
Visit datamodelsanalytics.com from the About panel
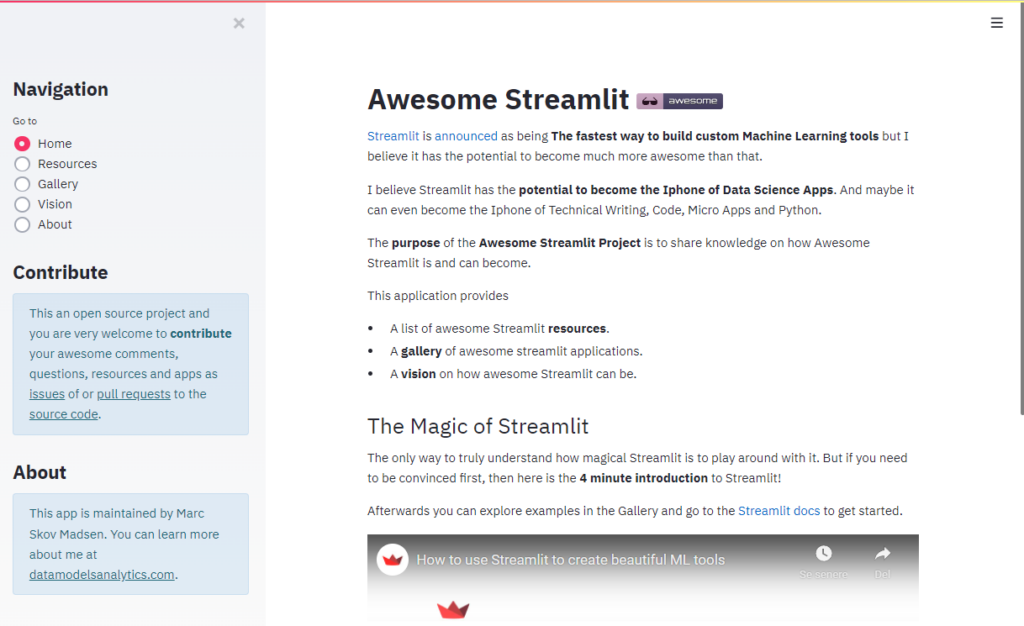point(100,574)
